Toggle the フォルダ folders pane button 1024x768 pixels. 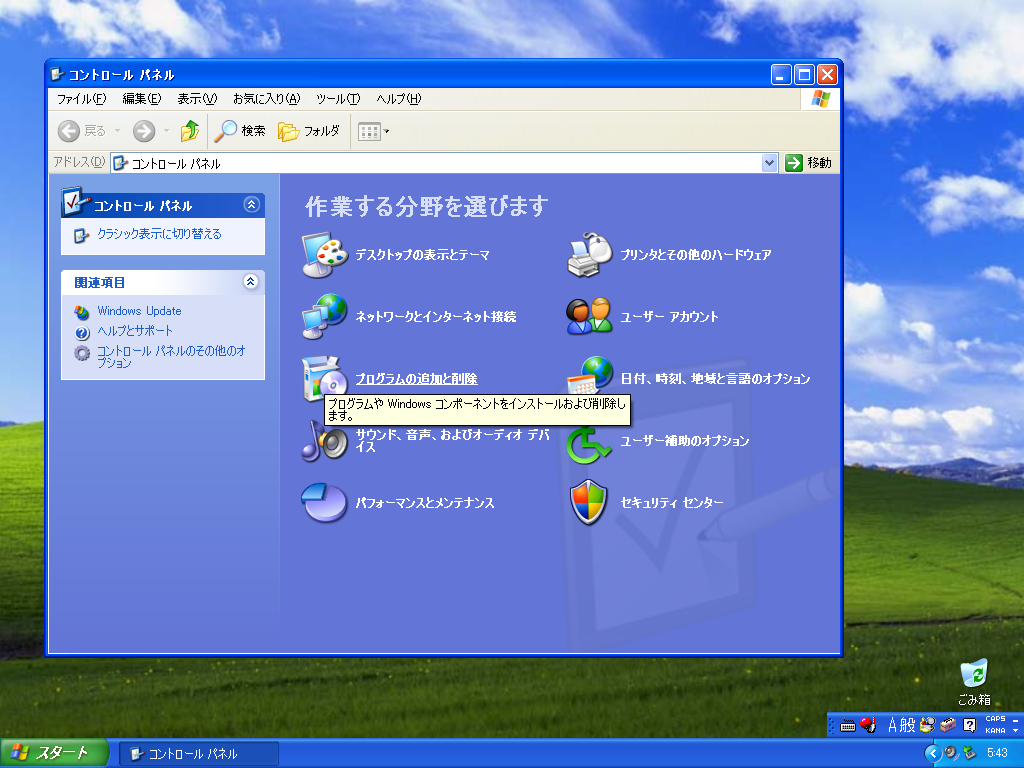pos(309,131)
